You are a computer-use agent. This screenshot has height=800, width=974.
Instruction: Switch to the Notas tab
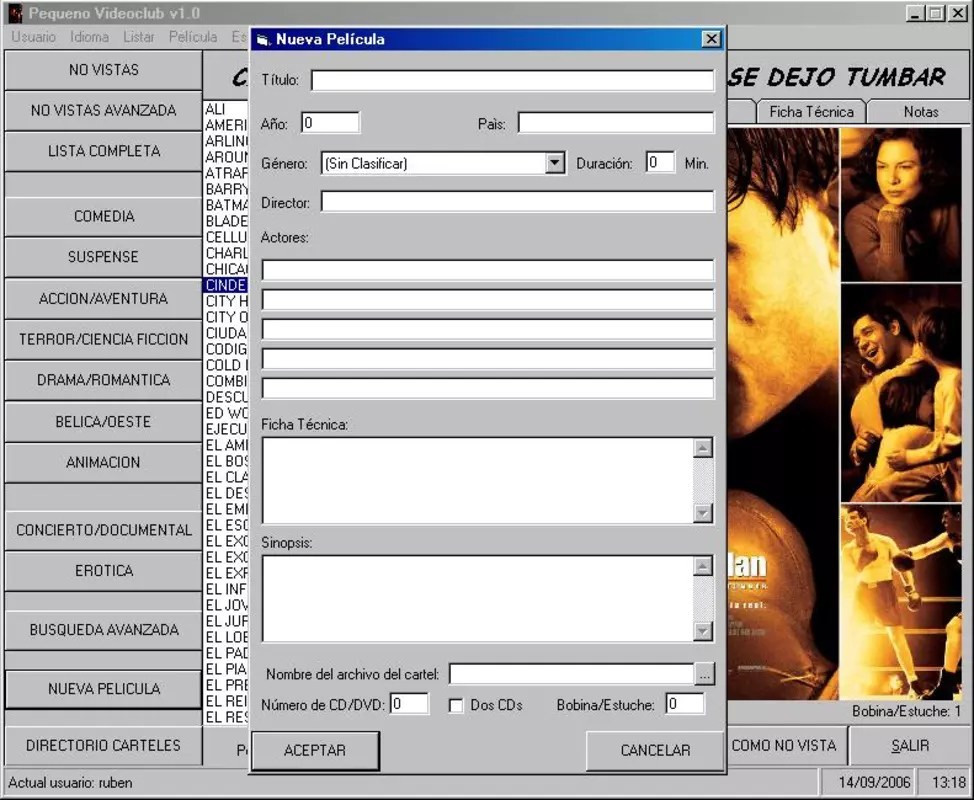[x=921, y=112]
